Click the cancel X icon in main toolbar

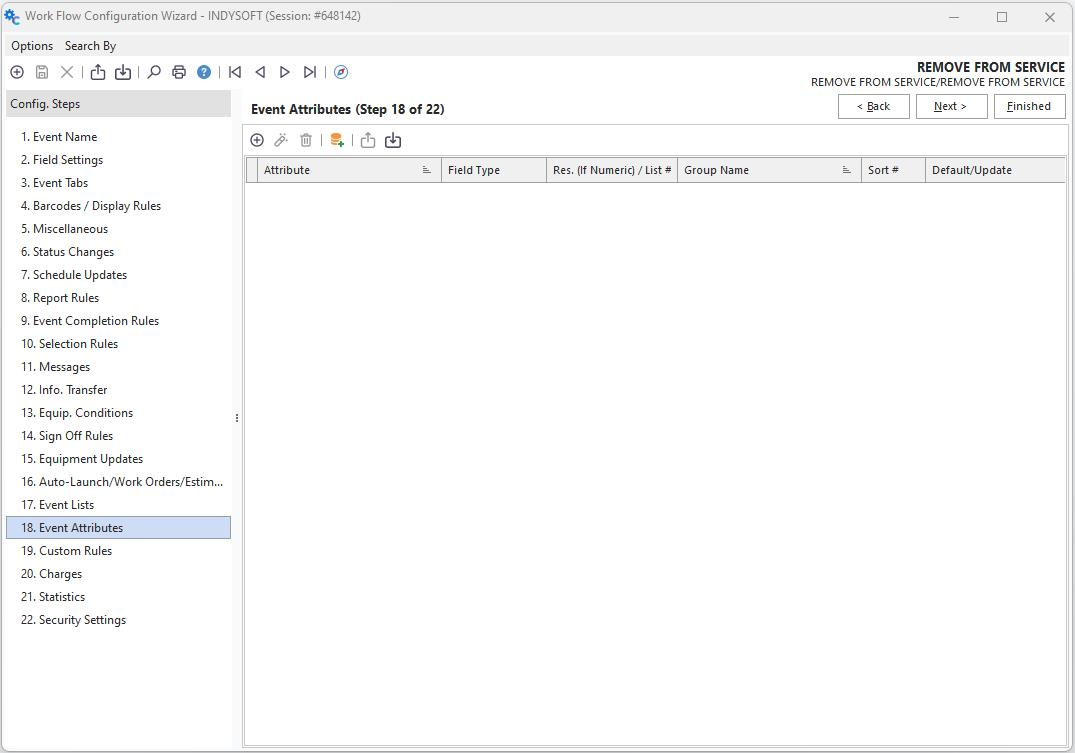pyautogui.click(x=67, y=72)
